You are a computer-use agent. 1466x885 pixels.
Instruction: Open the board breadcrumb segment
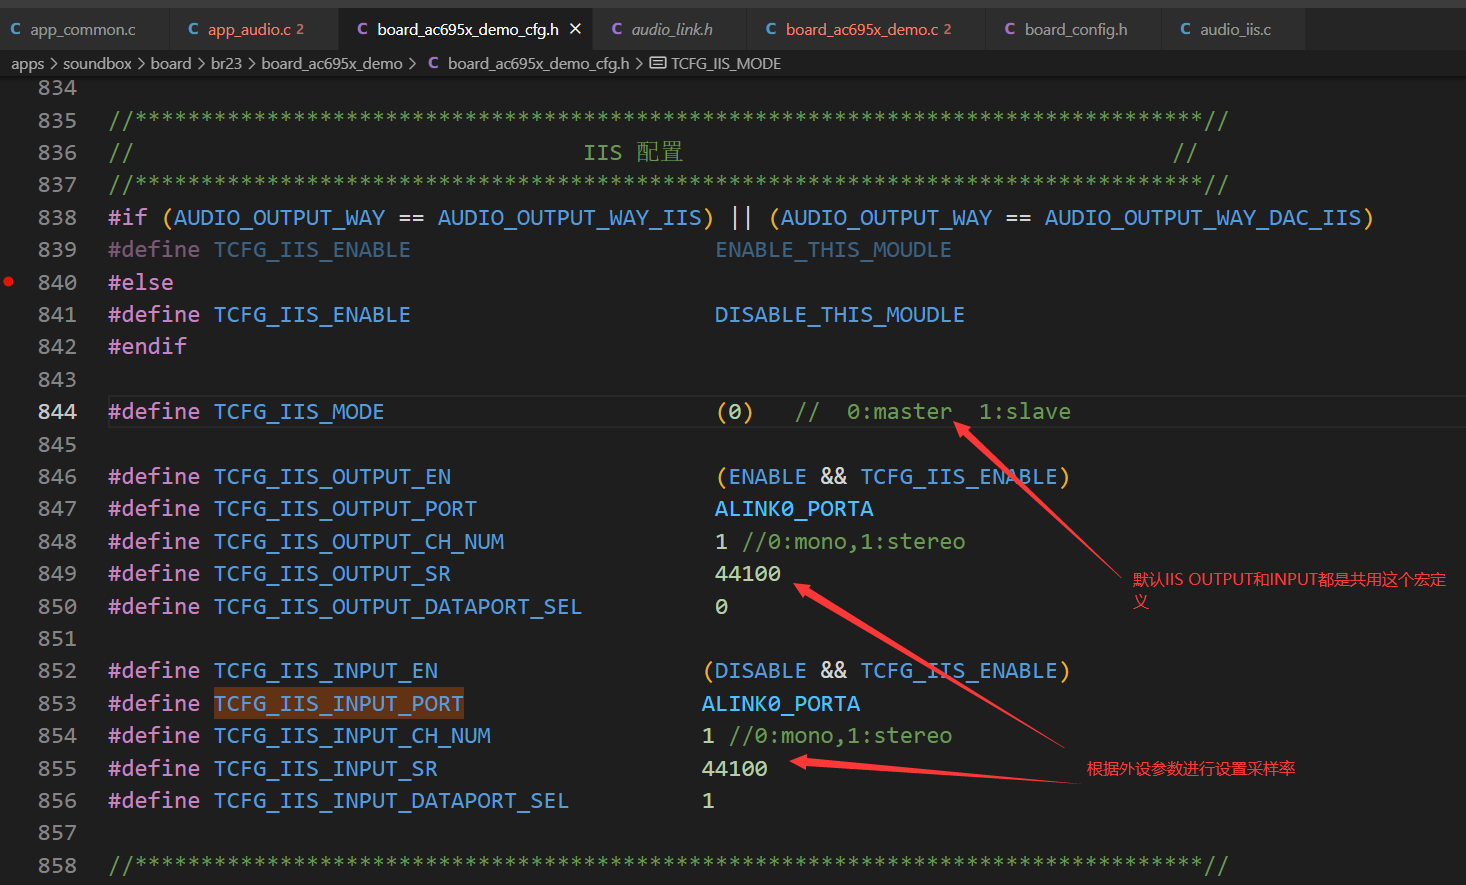point(171,64)
